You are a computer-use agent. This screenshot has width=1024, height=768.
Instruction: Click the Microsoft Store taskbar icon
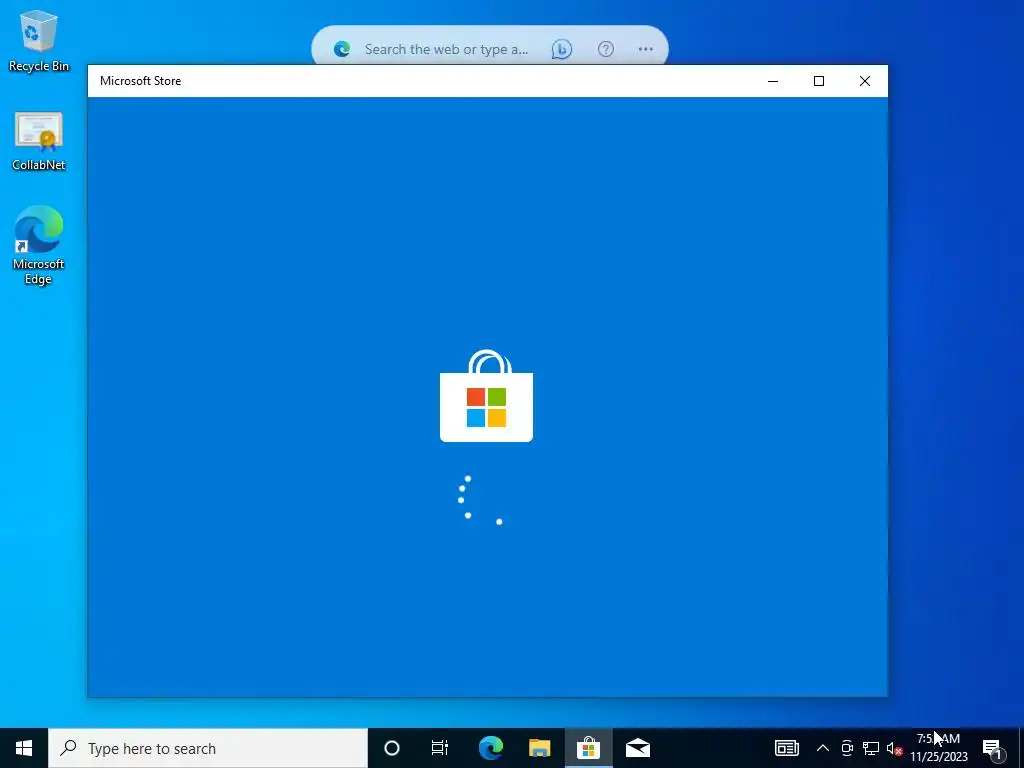(588, 748)
